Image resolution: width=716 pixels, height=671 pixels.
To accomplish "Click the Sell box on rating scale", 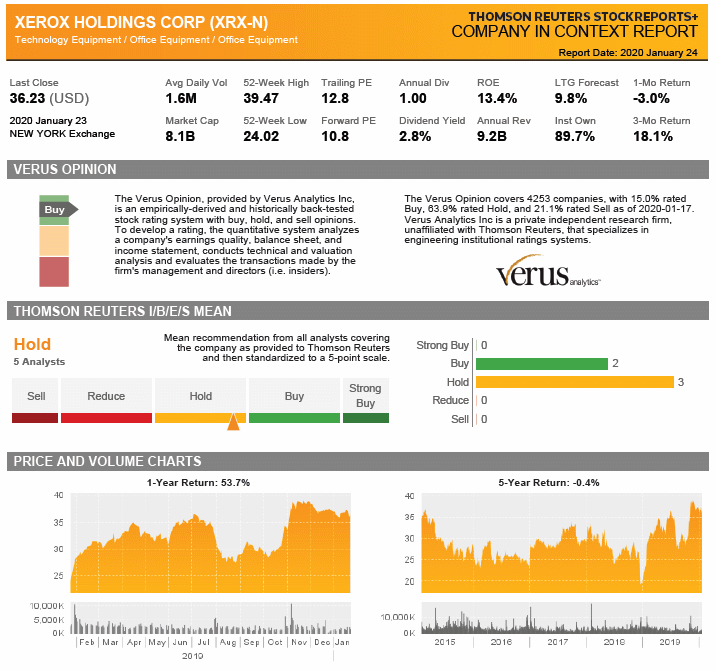I will coord(35,396).
